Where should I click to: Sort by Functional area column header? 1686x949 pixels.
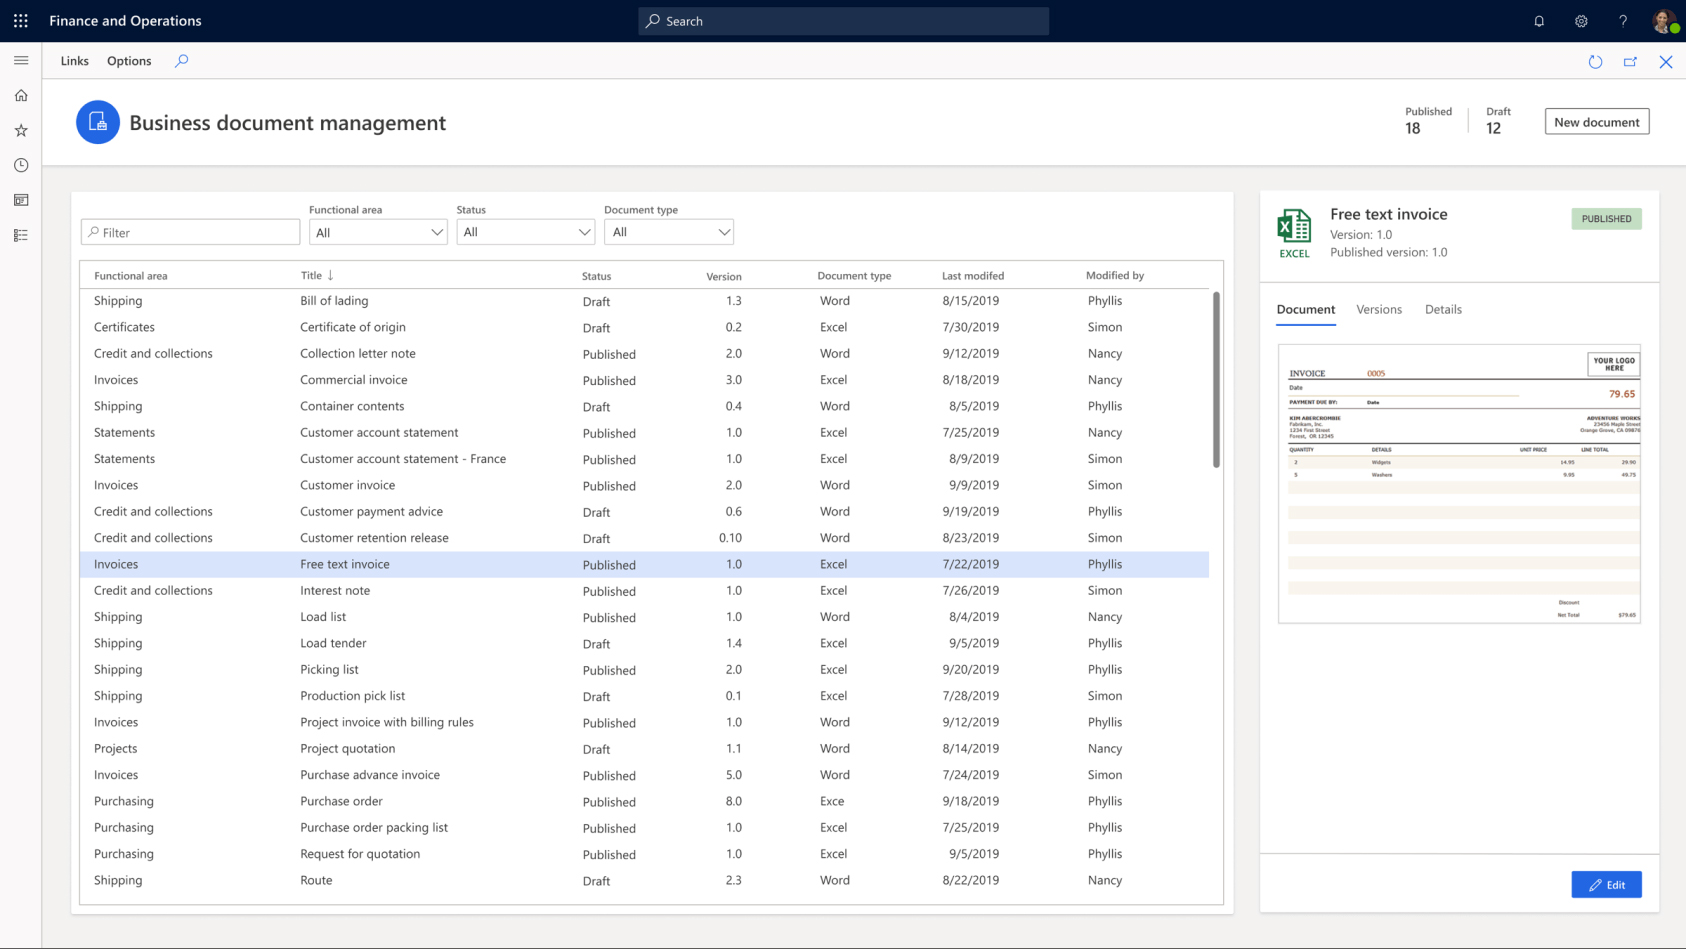tap(131, 276)
